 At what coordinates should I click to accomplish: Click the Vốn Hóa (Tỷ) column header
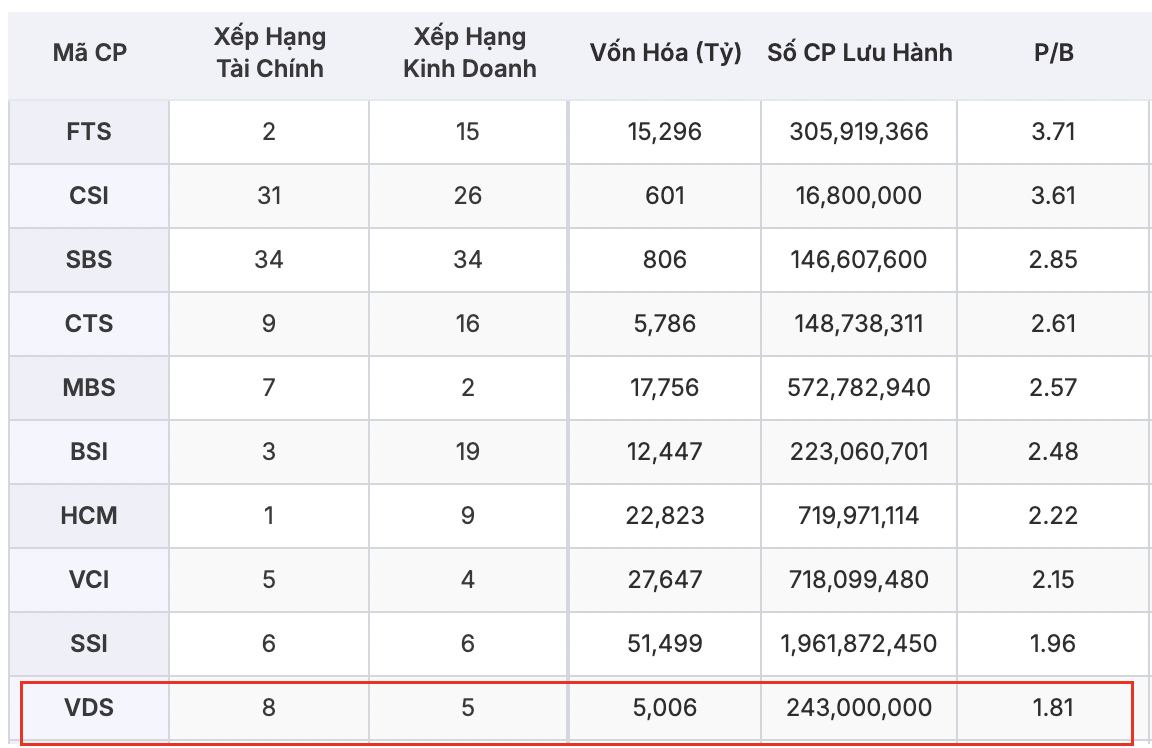pos(666,53)
